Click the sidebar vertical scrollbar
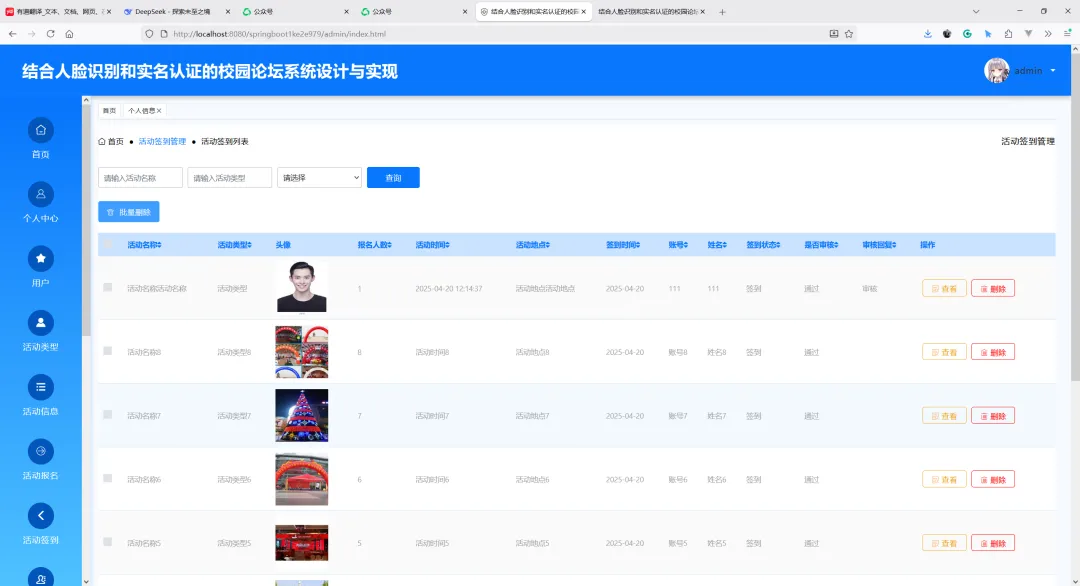 point(86,220)
